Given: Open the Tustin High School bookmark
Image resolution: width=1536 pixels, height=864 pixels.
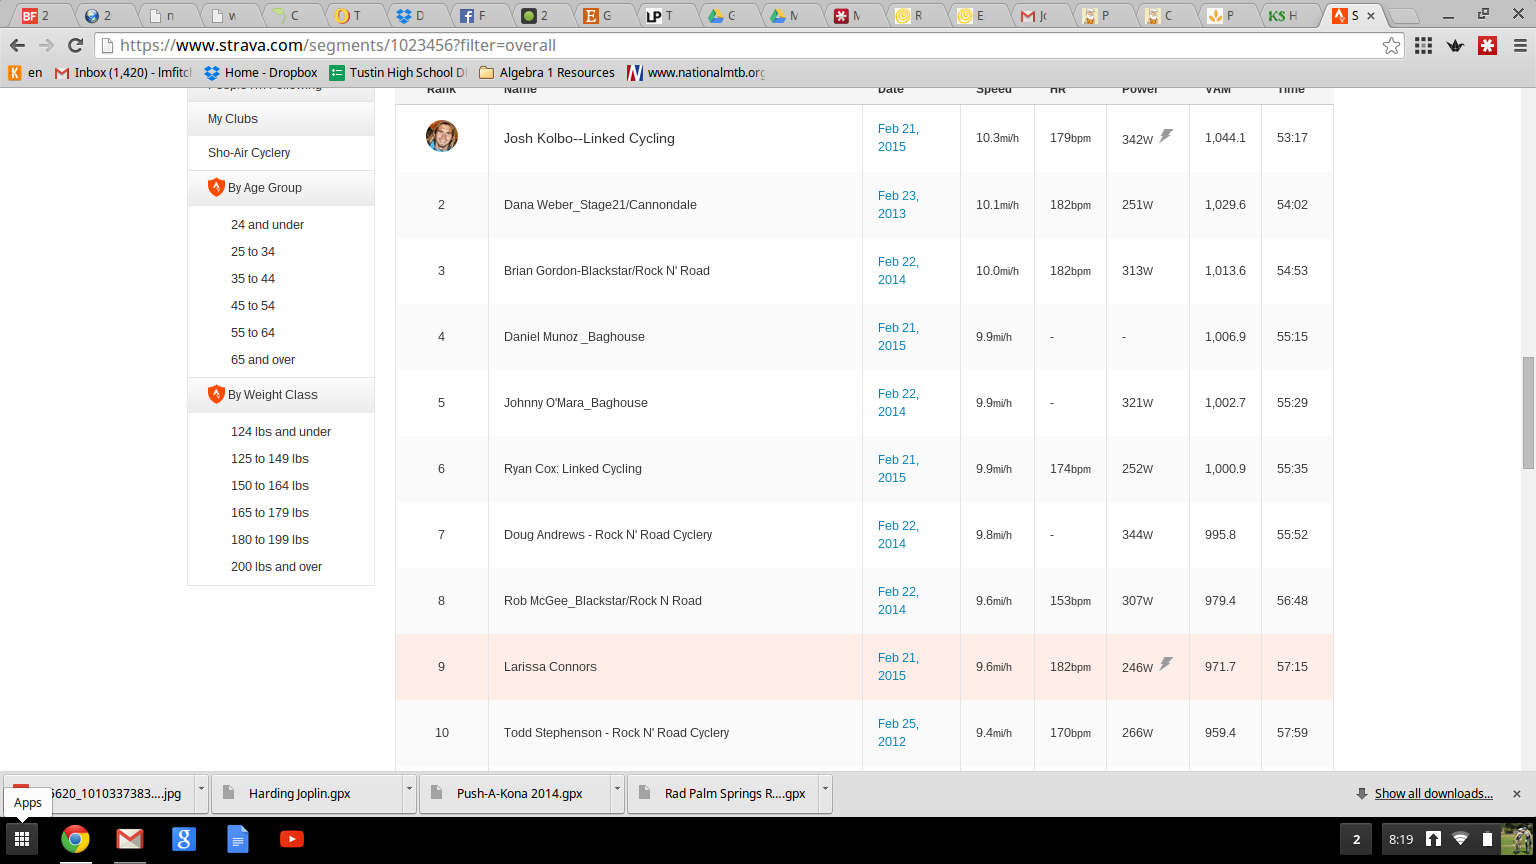Looking at the screenshot, I should click(x=398, y=72).
